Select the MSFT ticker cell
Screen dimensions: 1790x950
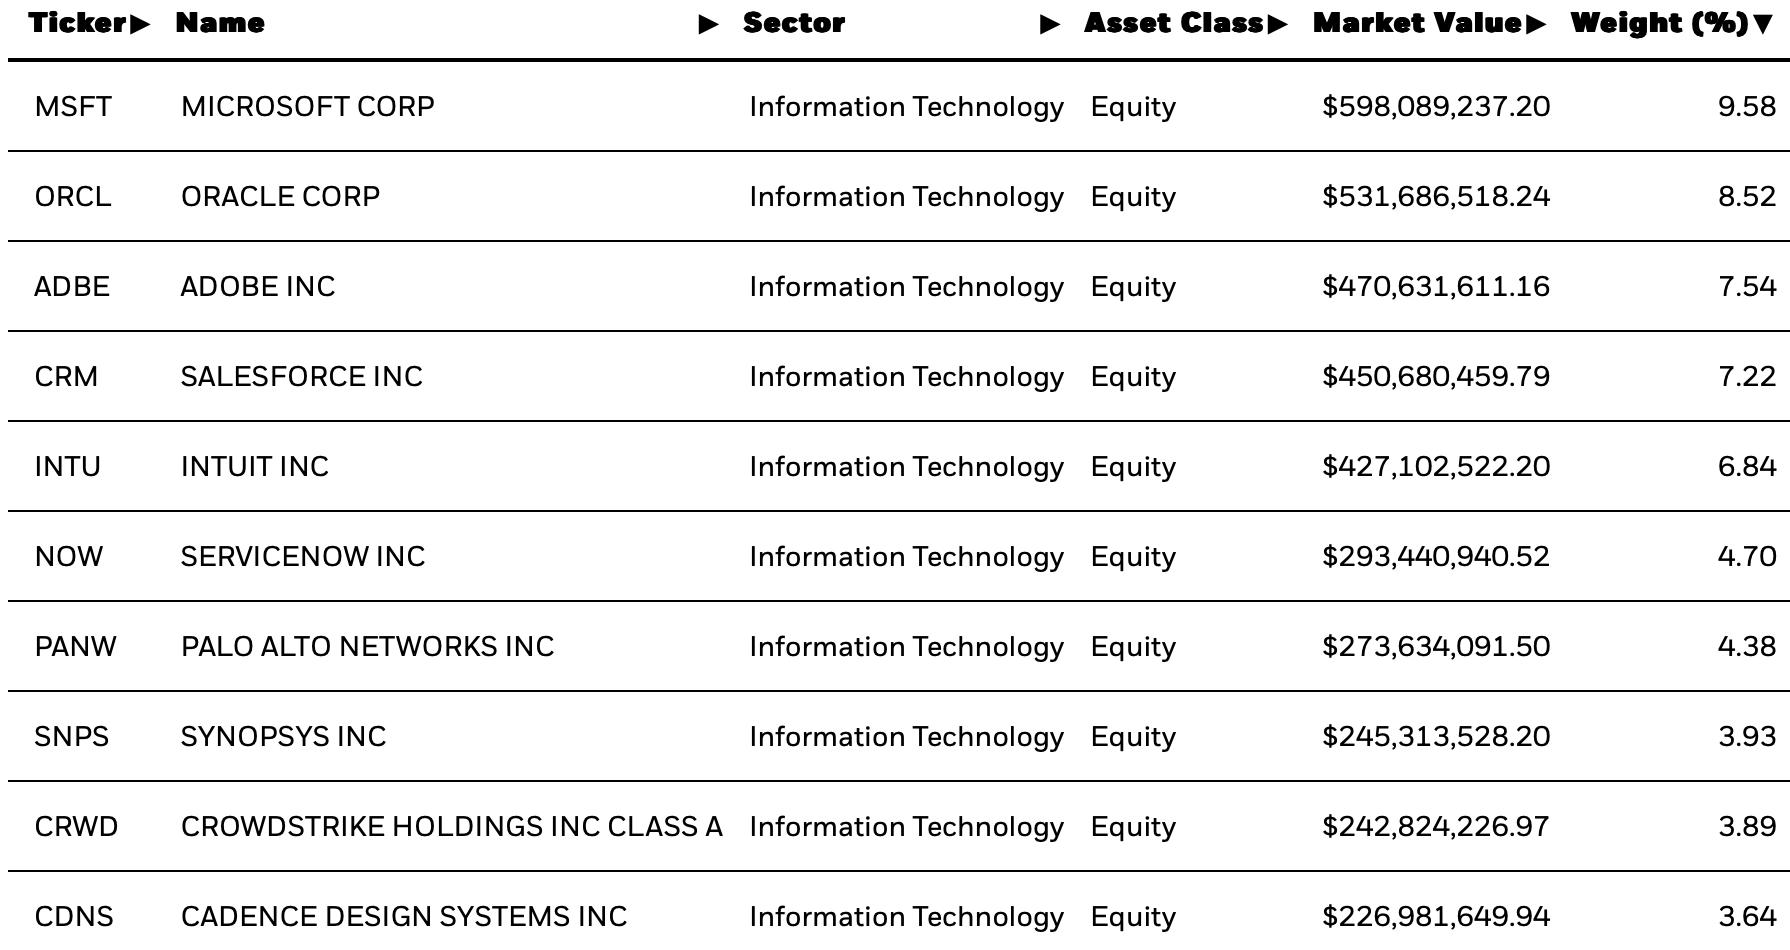(73, 107)
